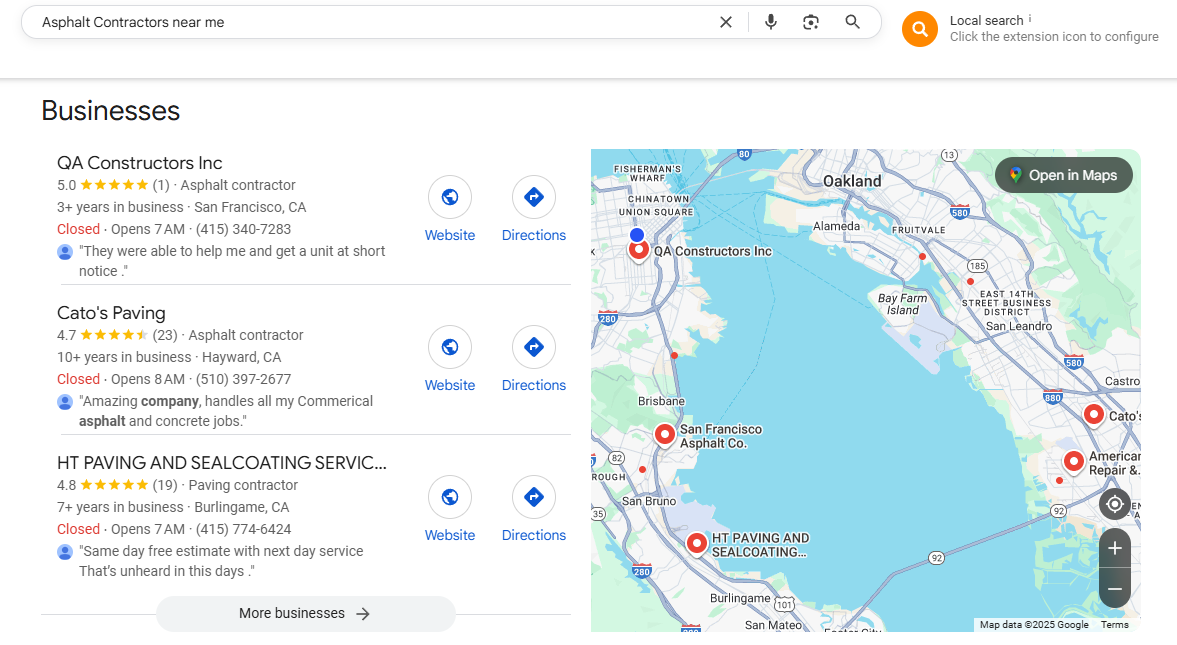Select San Francisco Asphalt Co. map pin

pos(665,434)
